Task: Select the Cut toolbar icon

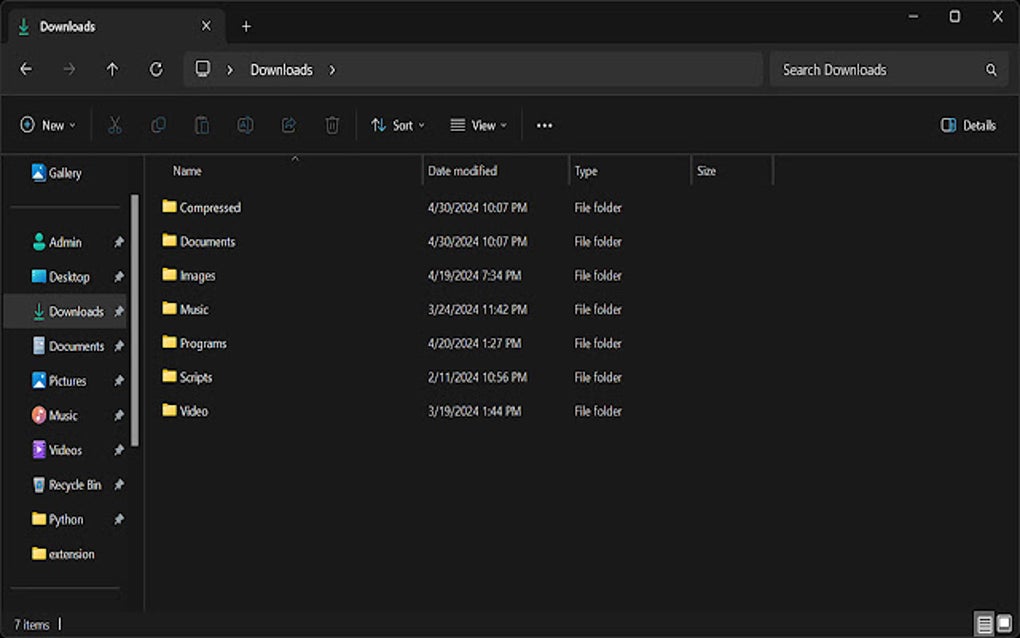Action: point(115,124)
